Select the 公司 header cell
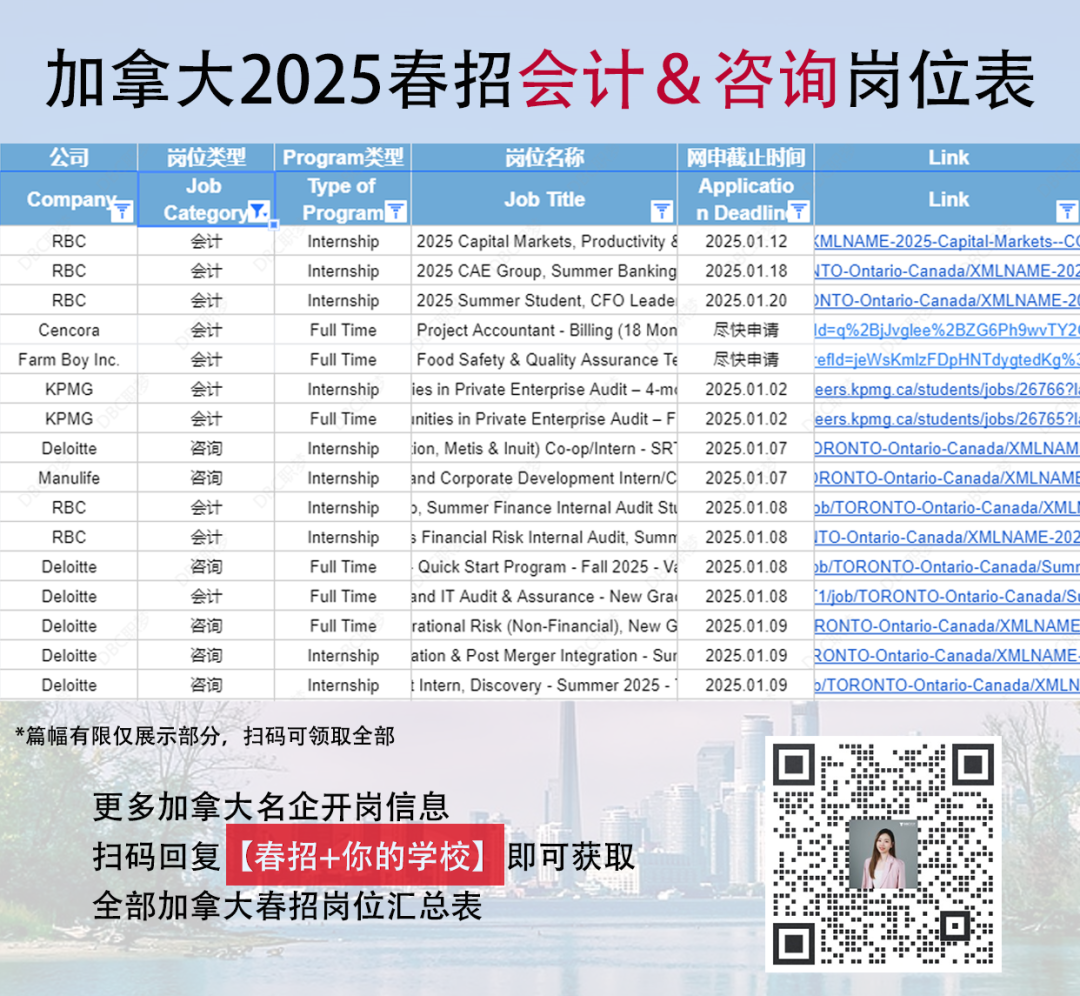The width and height of the screenshot is (1080, 996). click(69, 158)
